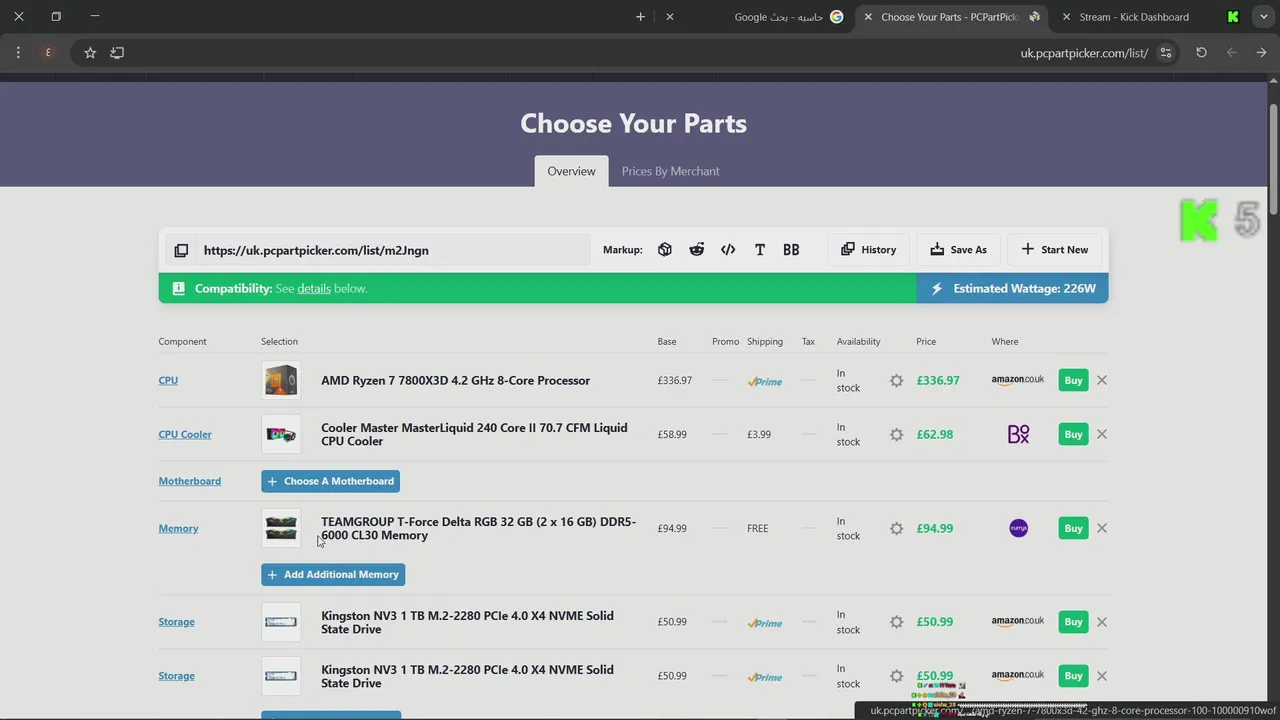Click the Amazon.co.uk logo in CPU row
1280x720 pixels.
click(1018, 381)
